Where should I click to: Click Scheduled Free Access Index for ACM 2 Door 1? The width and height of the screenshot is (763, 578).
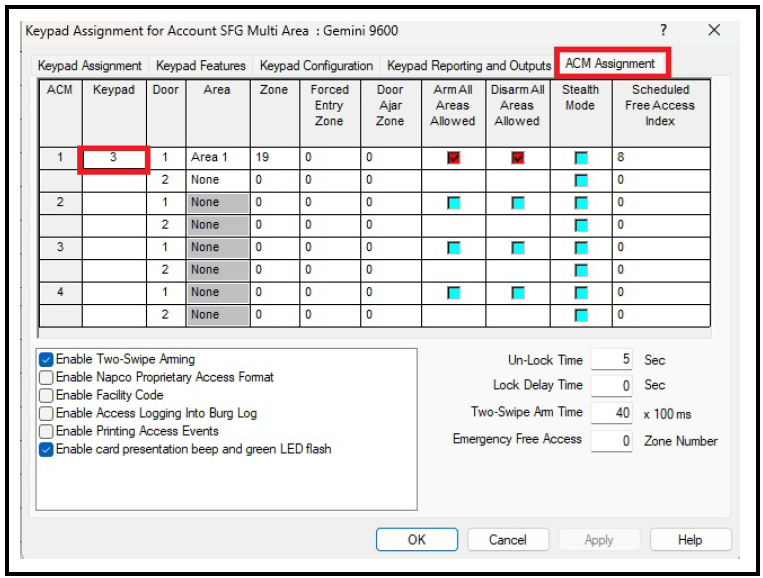pyautogui.click(x=661, y=203)
